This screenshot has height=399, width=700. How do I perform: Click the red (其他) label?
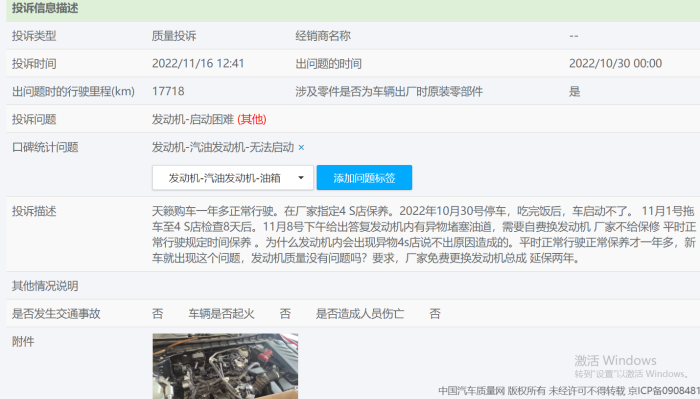(x=252, y=119)
